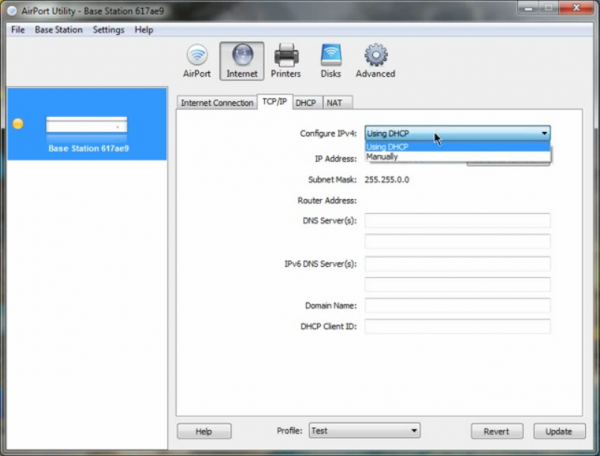Click the Update button

(x=559, y=431)
